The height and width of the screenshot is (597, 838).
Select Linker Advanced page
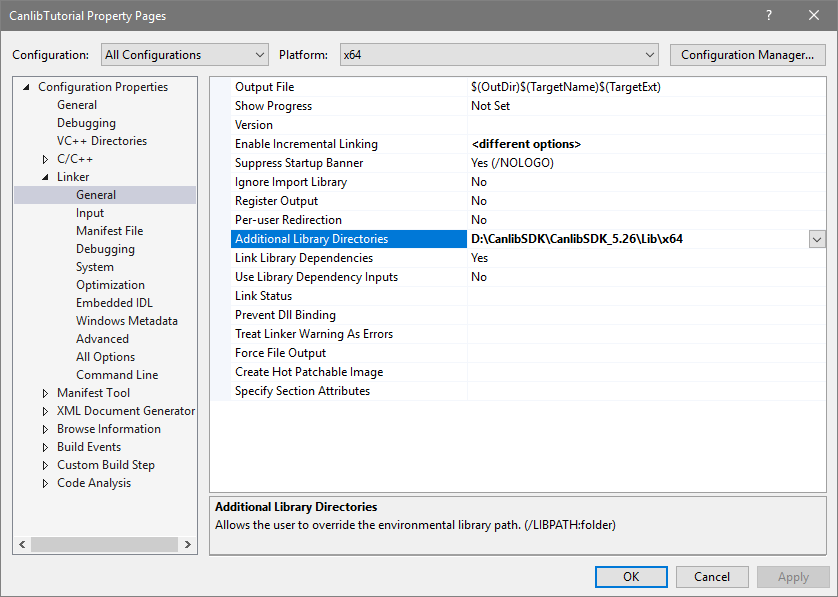(102, 339)
